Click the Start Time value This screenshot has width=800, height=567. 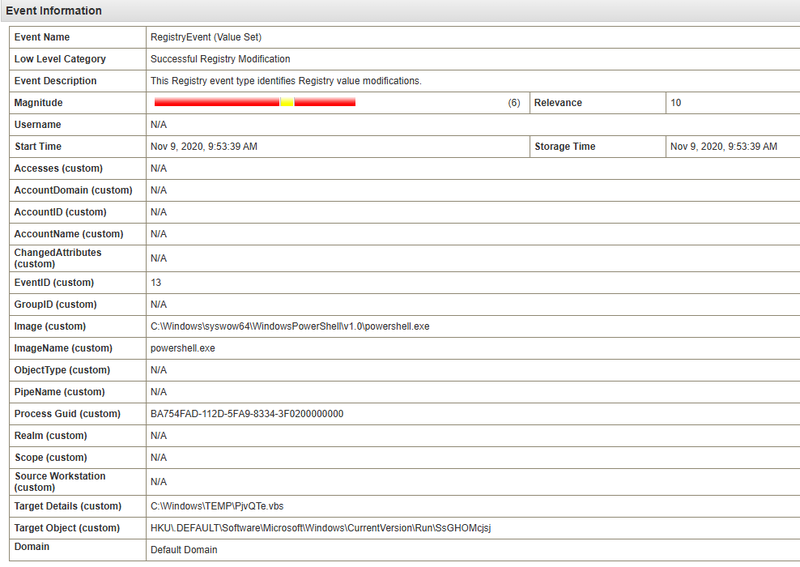(x=204, y=147)
